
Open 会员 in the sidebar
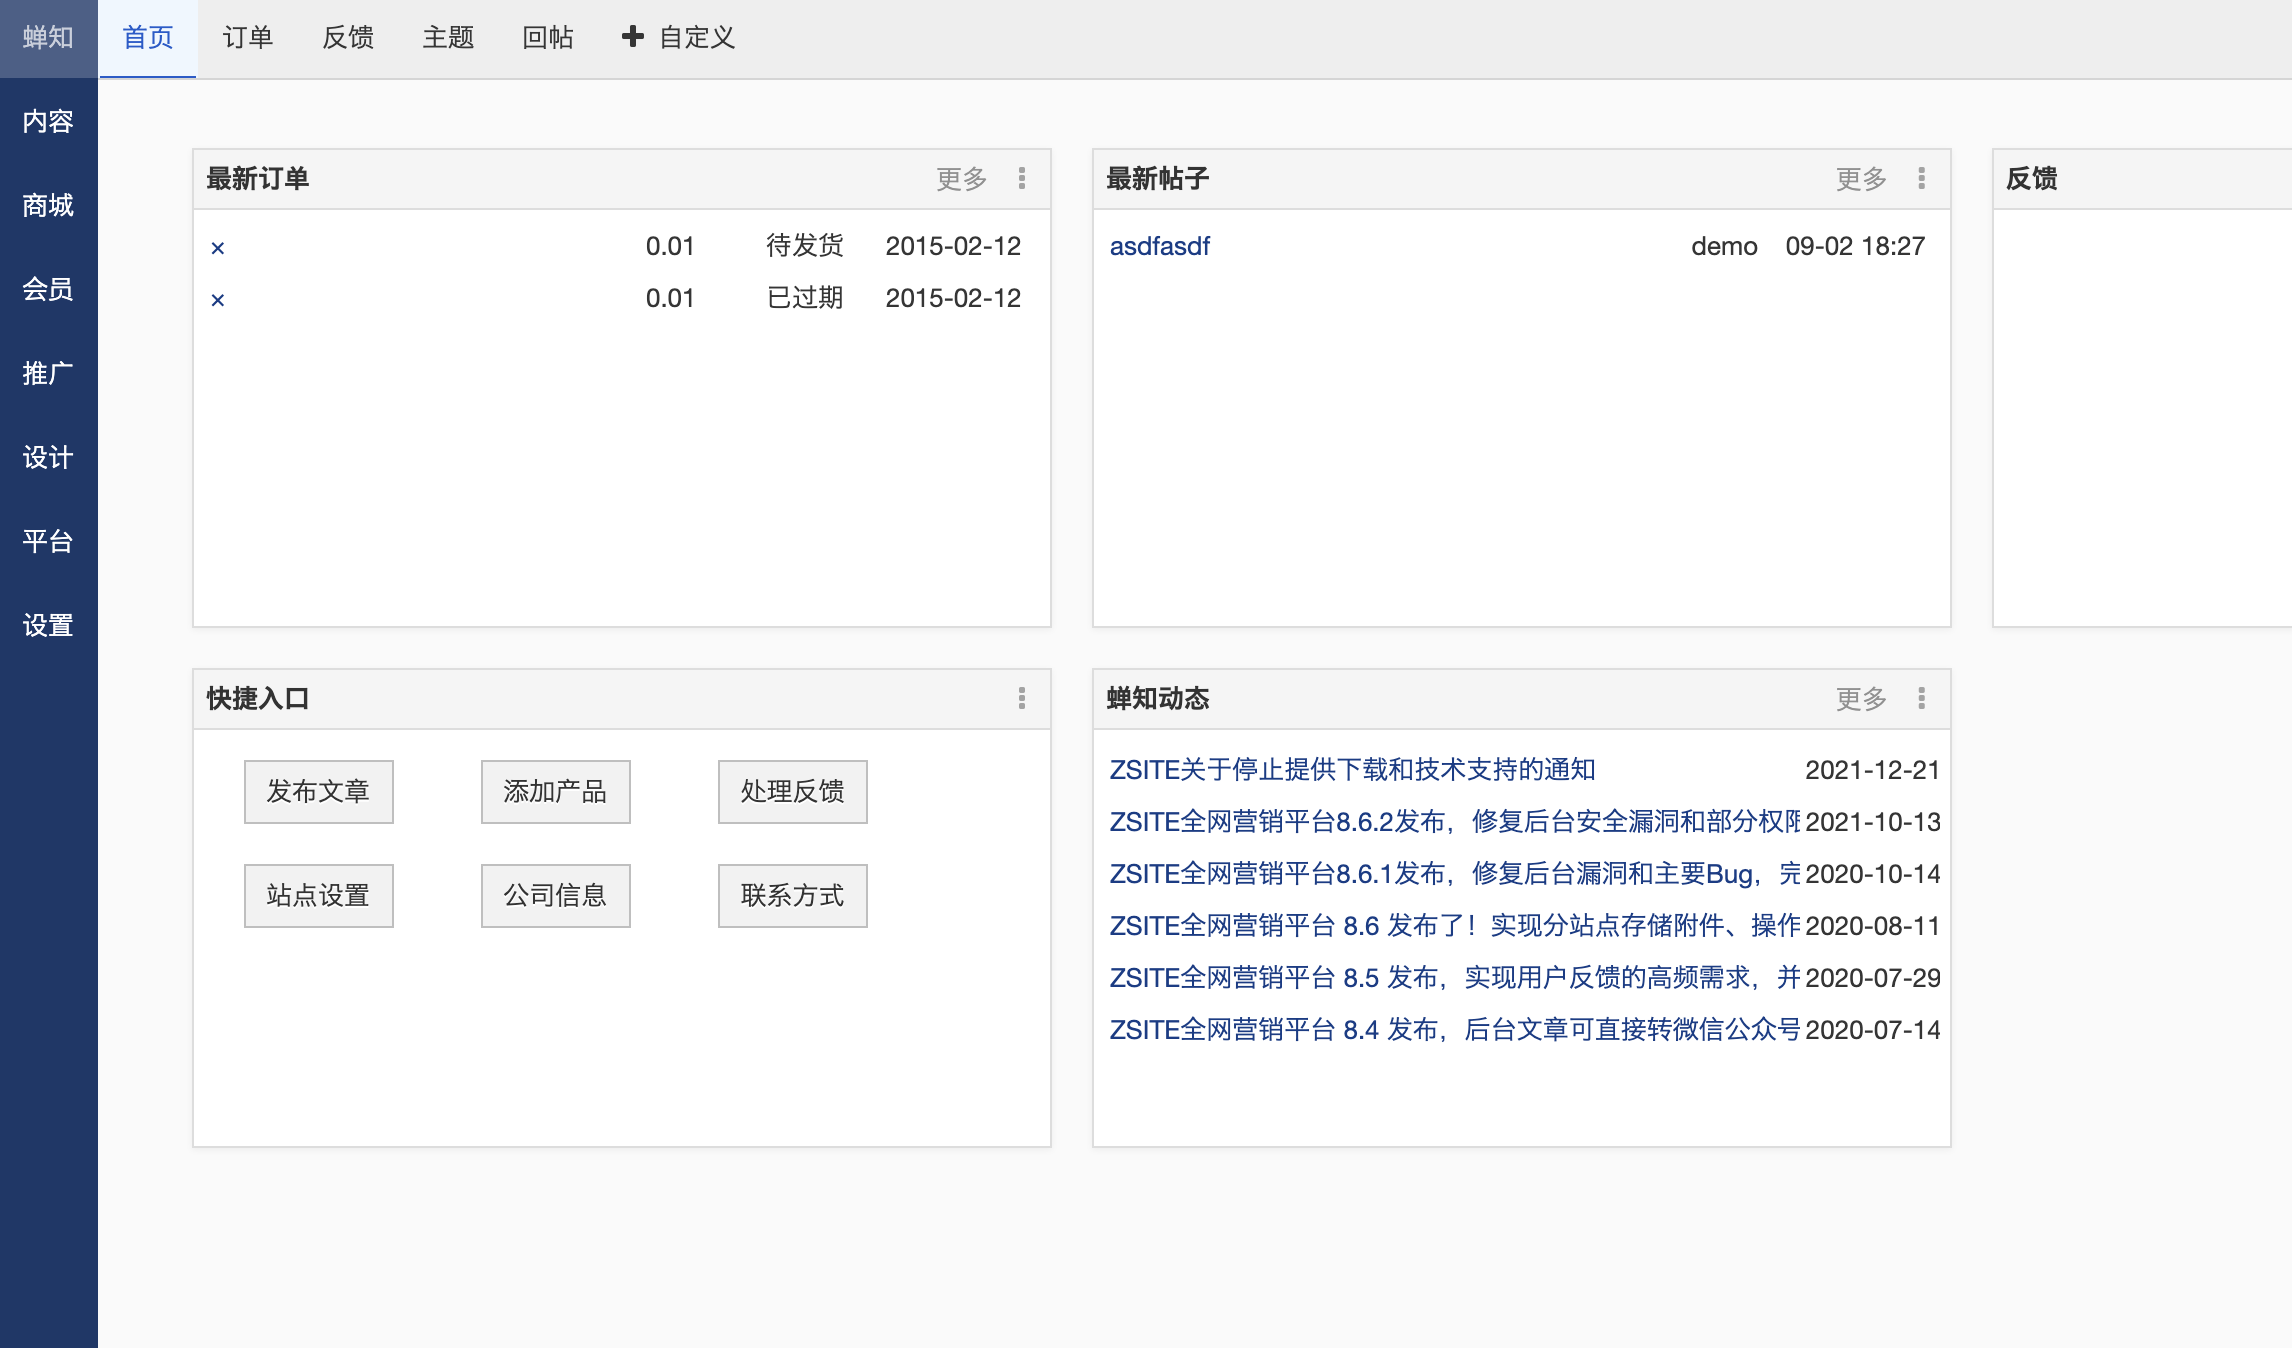tap(48, 289)
